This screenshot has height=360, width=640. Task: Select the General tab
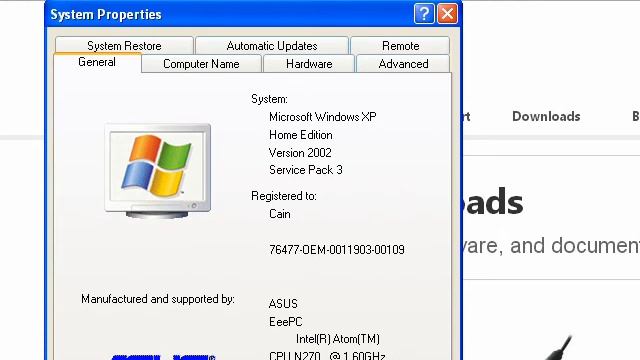(97, 62)
